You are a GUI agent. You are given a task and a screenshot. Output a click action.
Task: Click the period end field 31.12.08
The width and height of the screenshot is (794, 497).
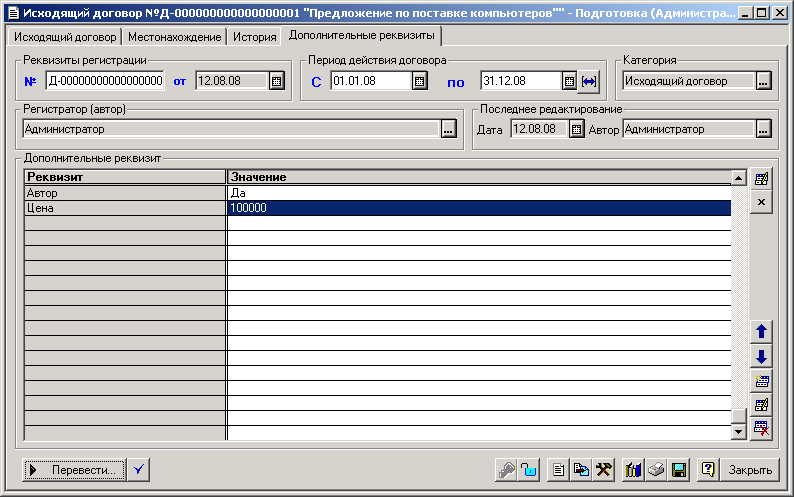tap(521, 81)
